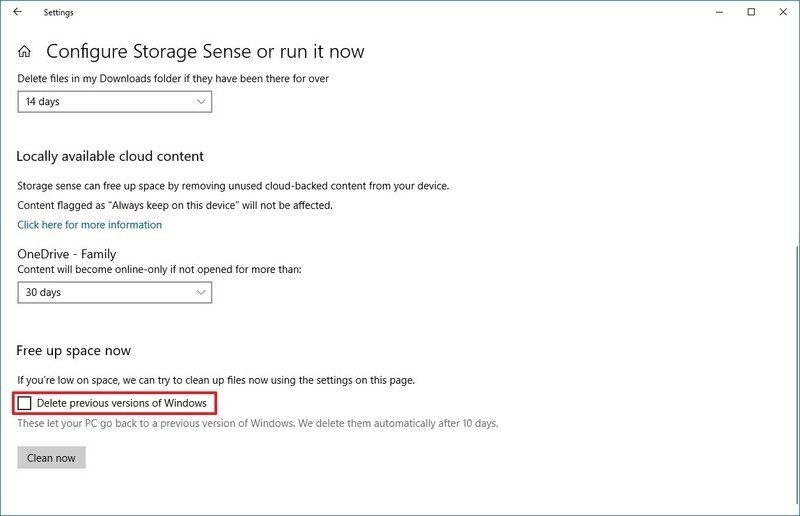Open the Downloads folder 14 days dropdown

click(x=115, y=102)
